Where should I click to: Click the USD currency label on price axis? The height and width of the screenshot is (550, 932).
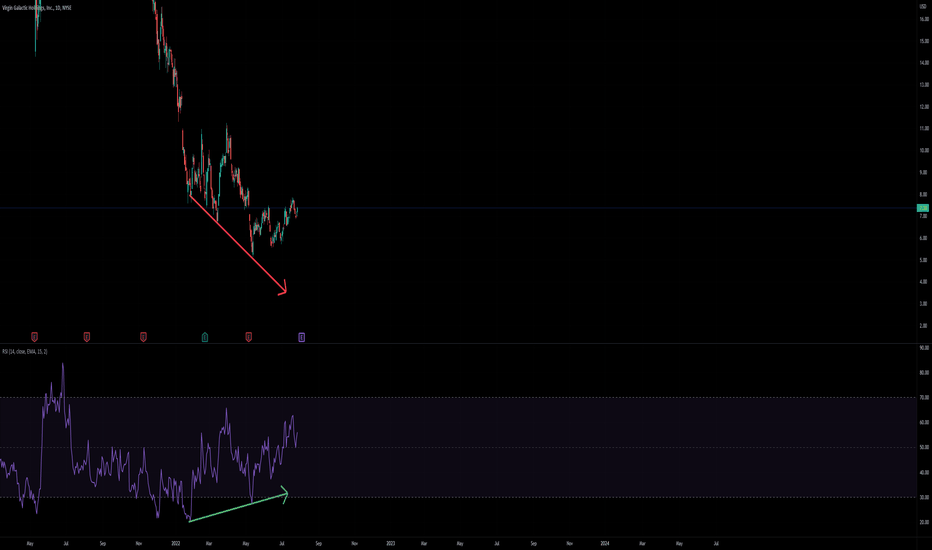(923, 7)
